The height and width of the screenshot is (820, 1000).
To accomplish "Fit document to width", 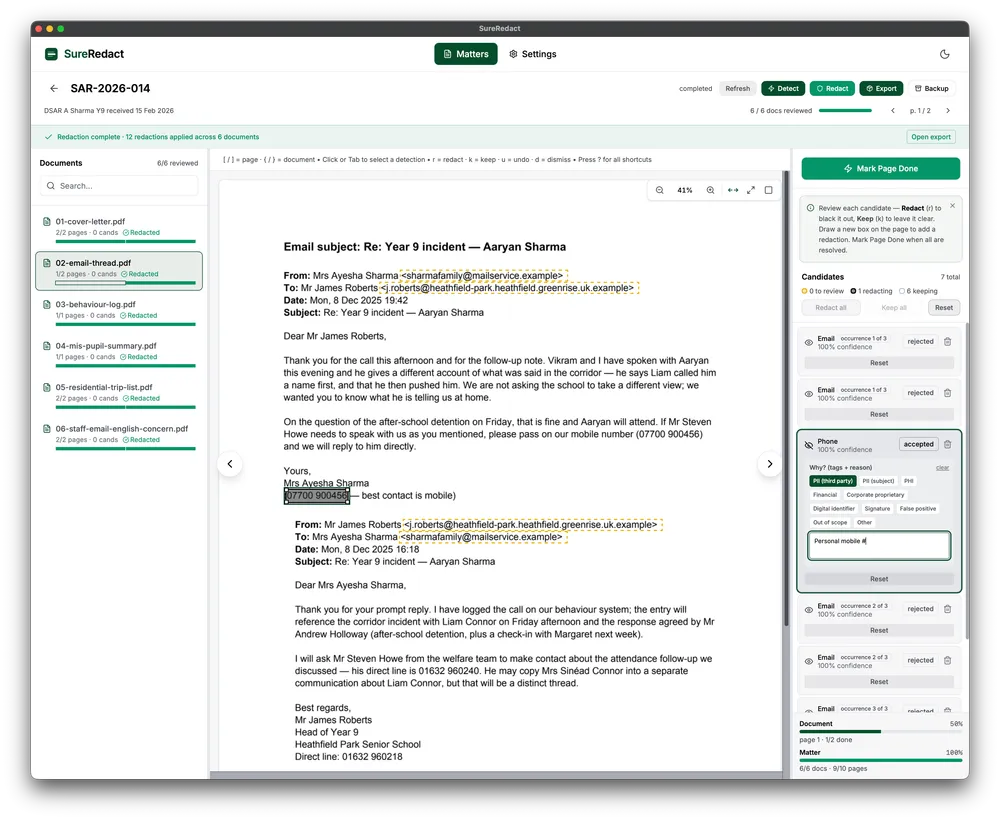I will (x=733, y=190).
